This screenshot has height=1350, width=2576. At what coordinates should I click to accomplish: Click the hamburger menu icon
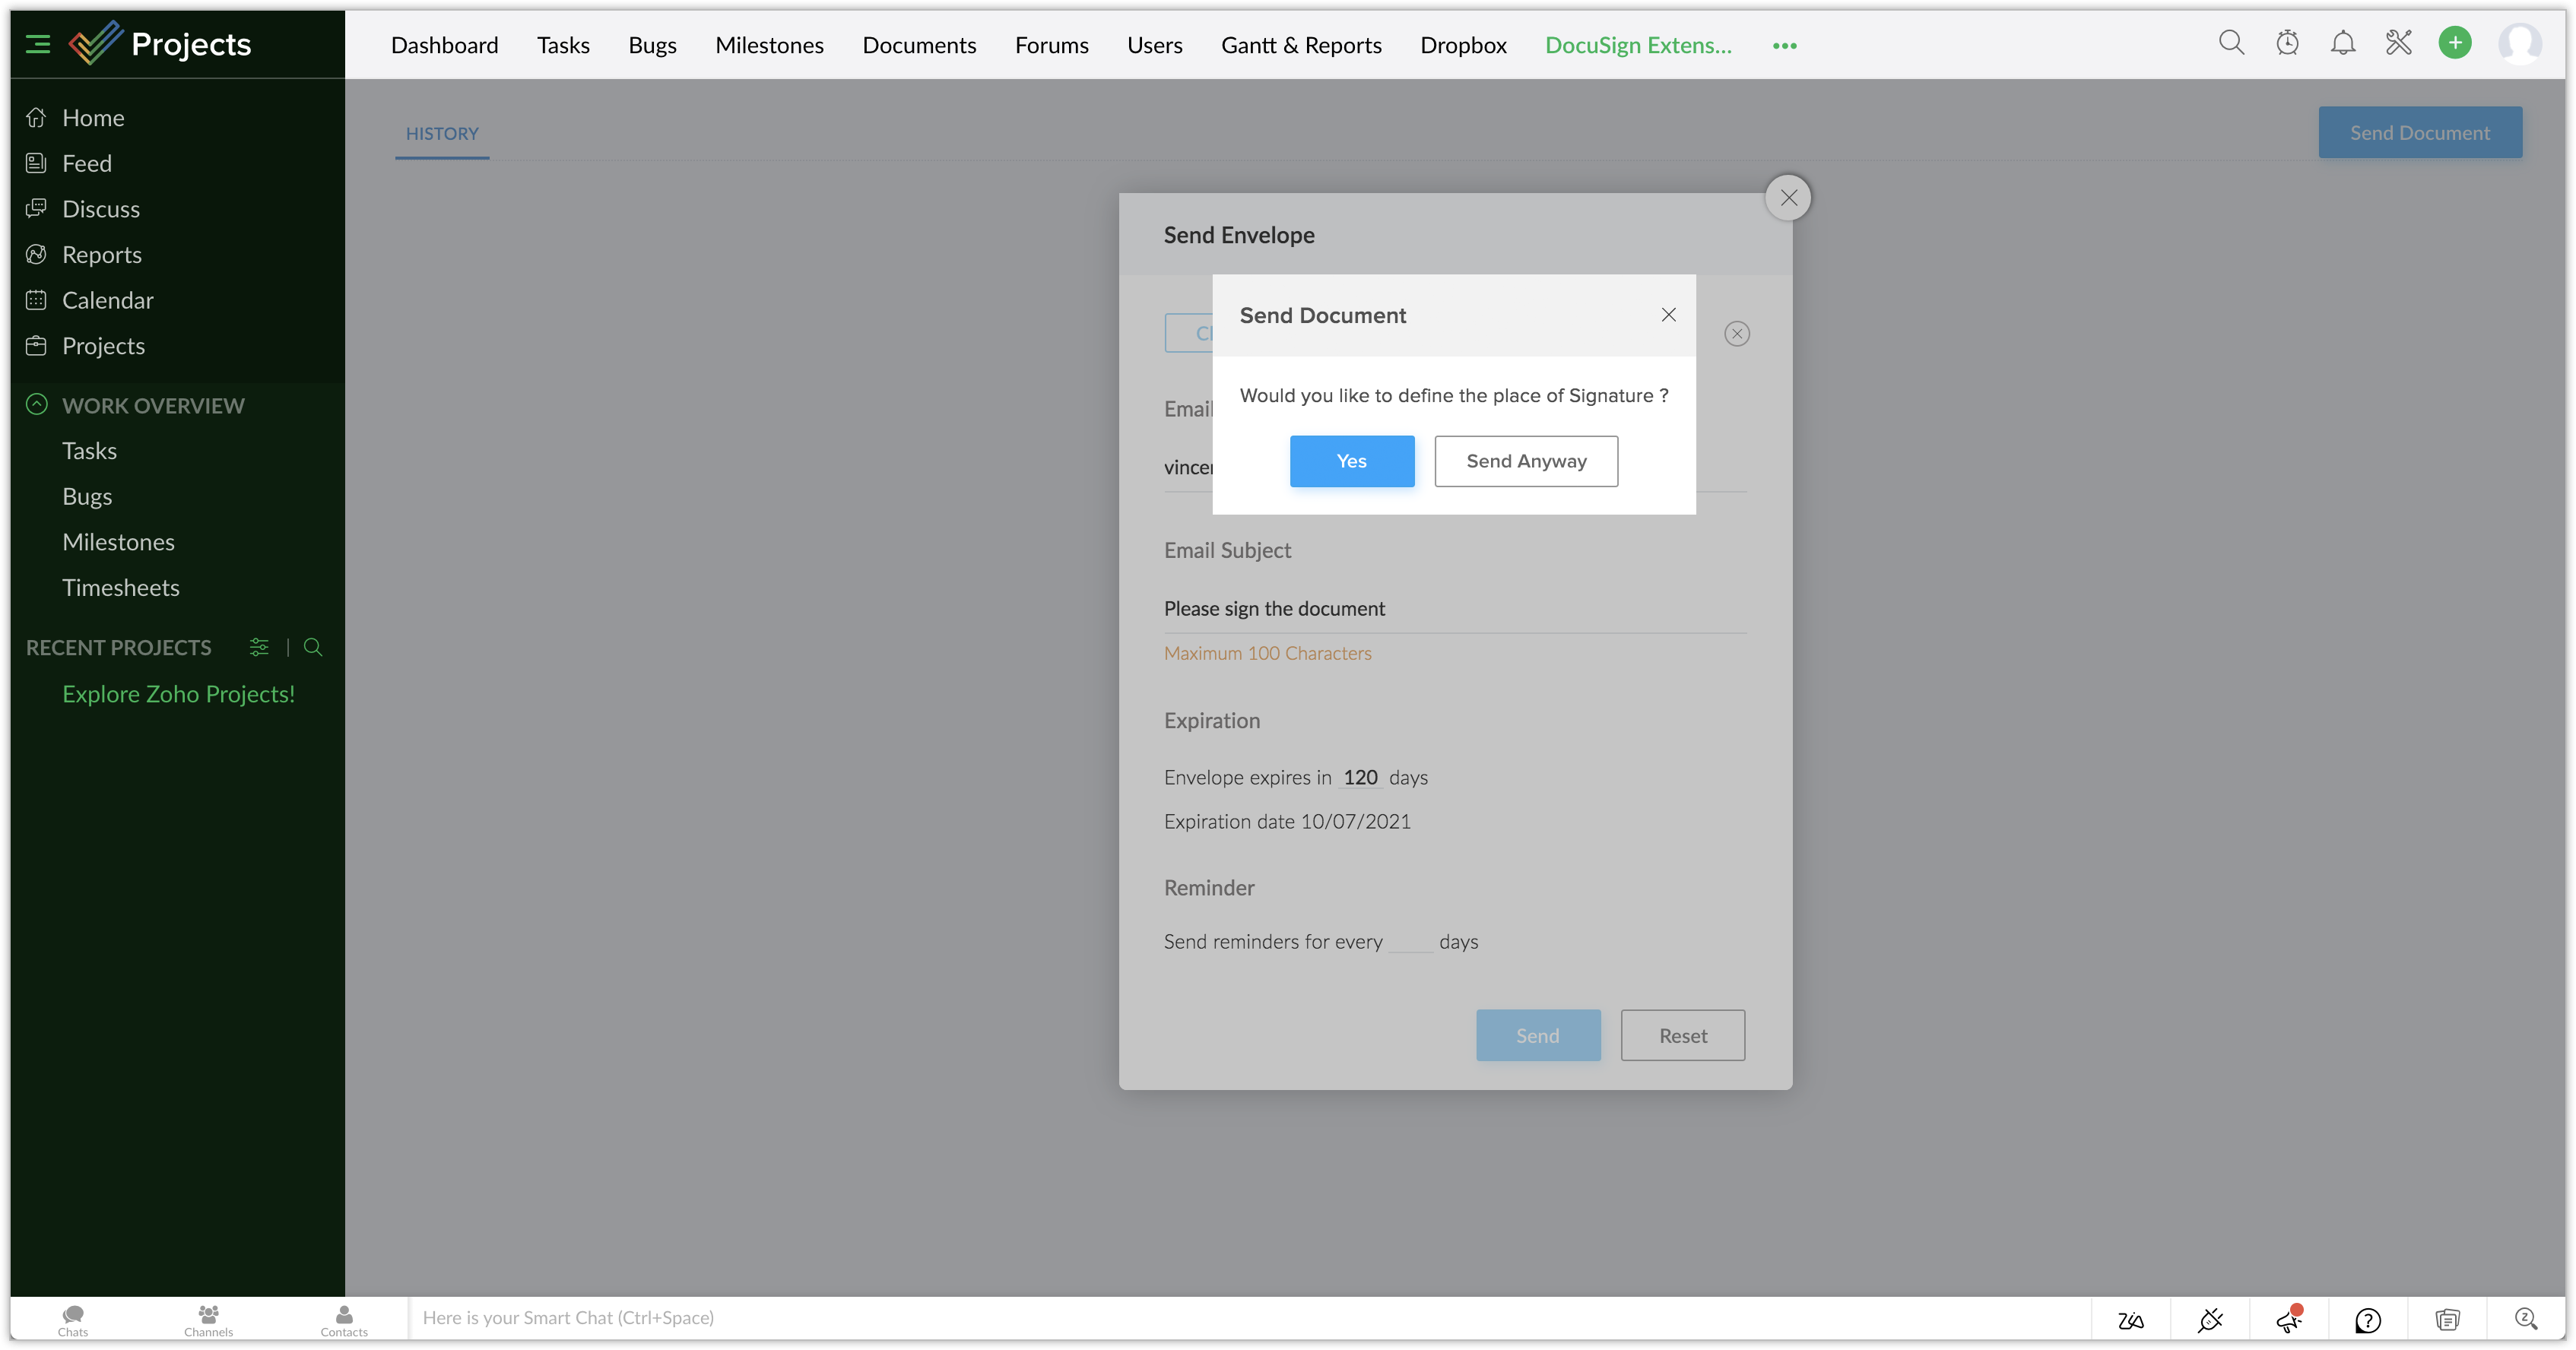38,44
